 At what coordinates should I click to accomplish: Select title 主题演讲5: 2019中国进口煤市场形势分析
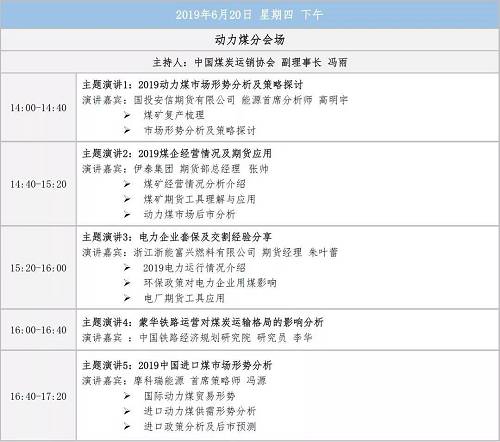click(177, 365)
